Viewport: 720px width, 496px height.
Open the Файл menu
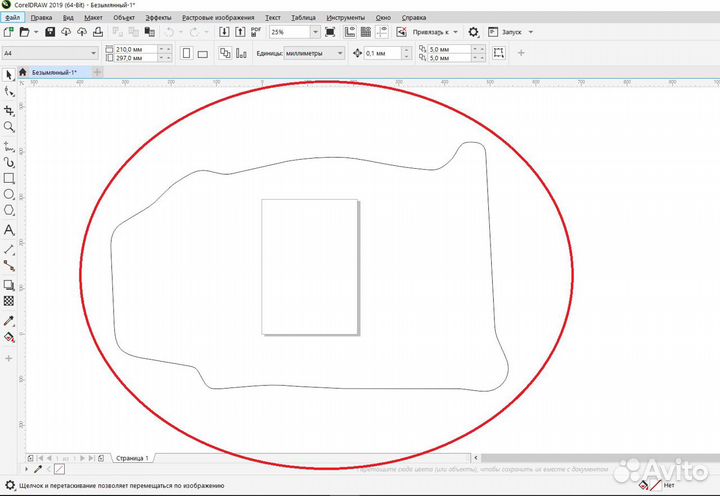coord(12,17)
